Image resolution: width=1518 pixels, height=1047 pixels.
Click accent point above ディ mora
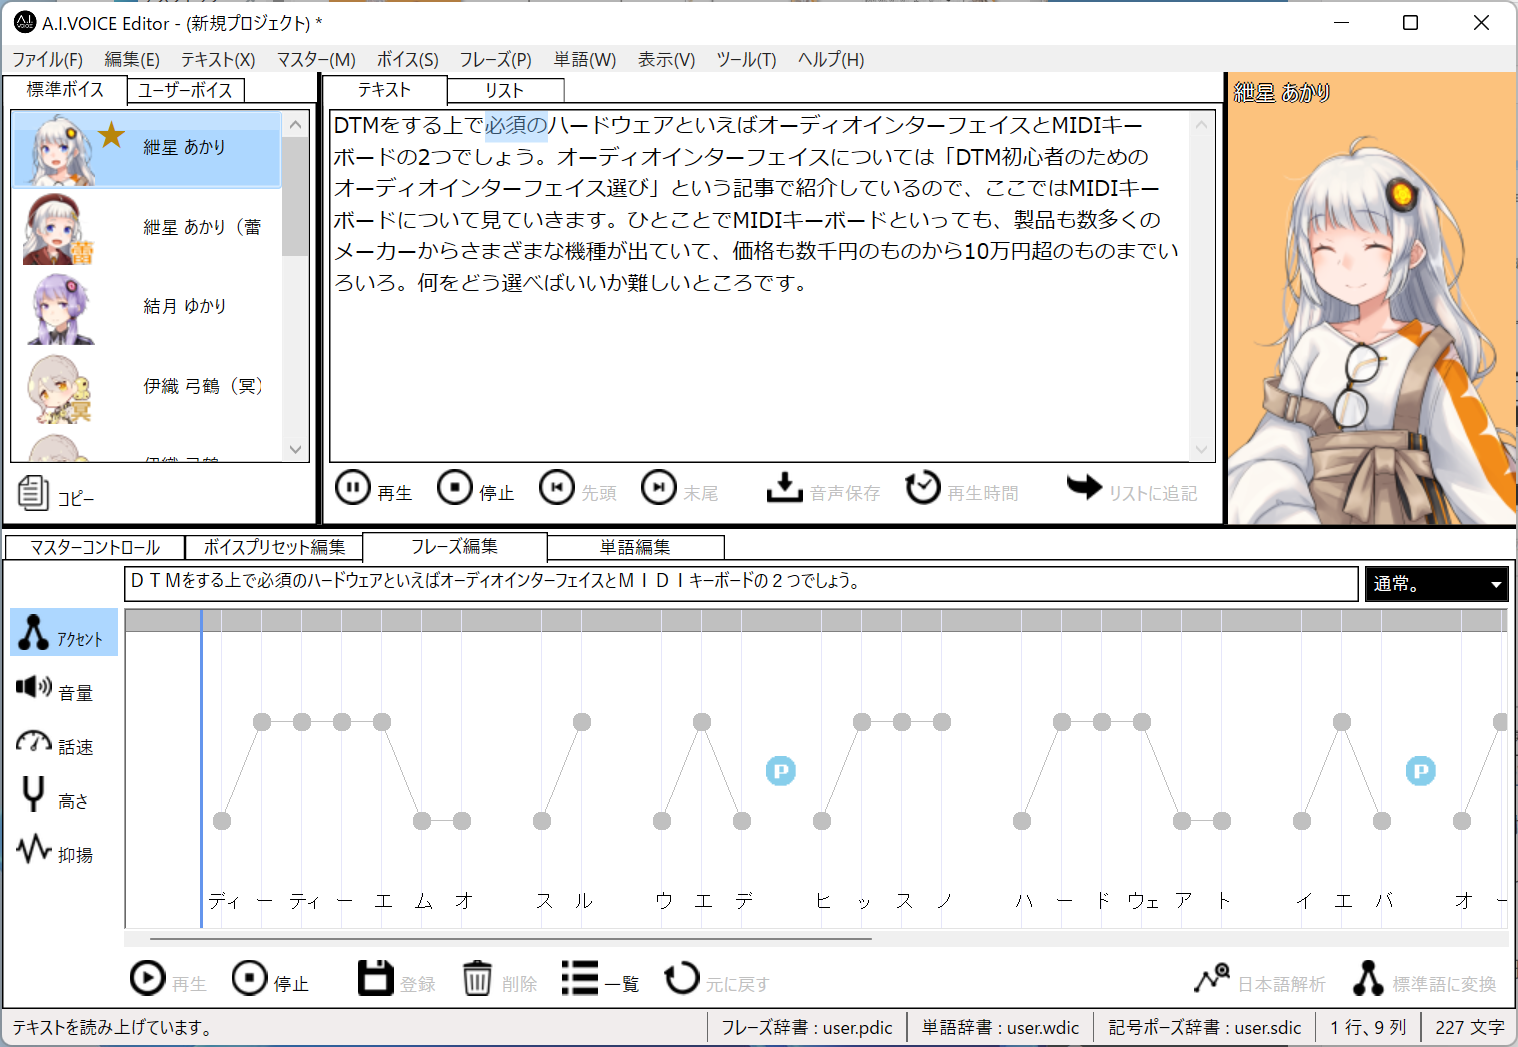click(222, 821)
